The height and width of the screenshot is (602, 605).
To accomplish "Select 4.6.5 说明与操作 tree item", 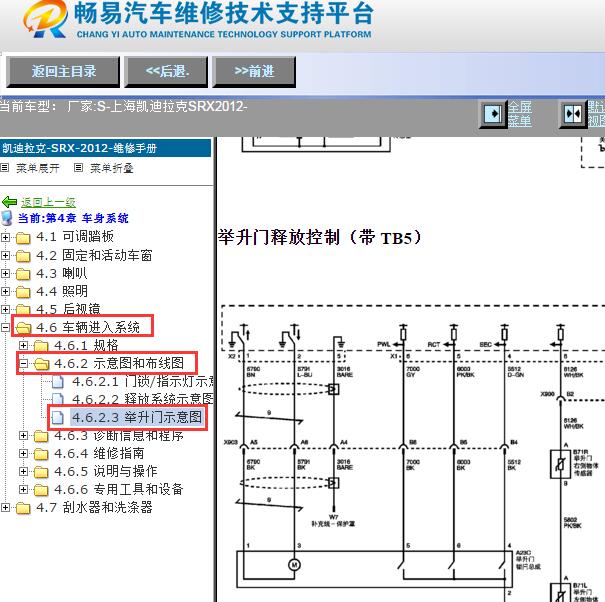I will point(106,471).
